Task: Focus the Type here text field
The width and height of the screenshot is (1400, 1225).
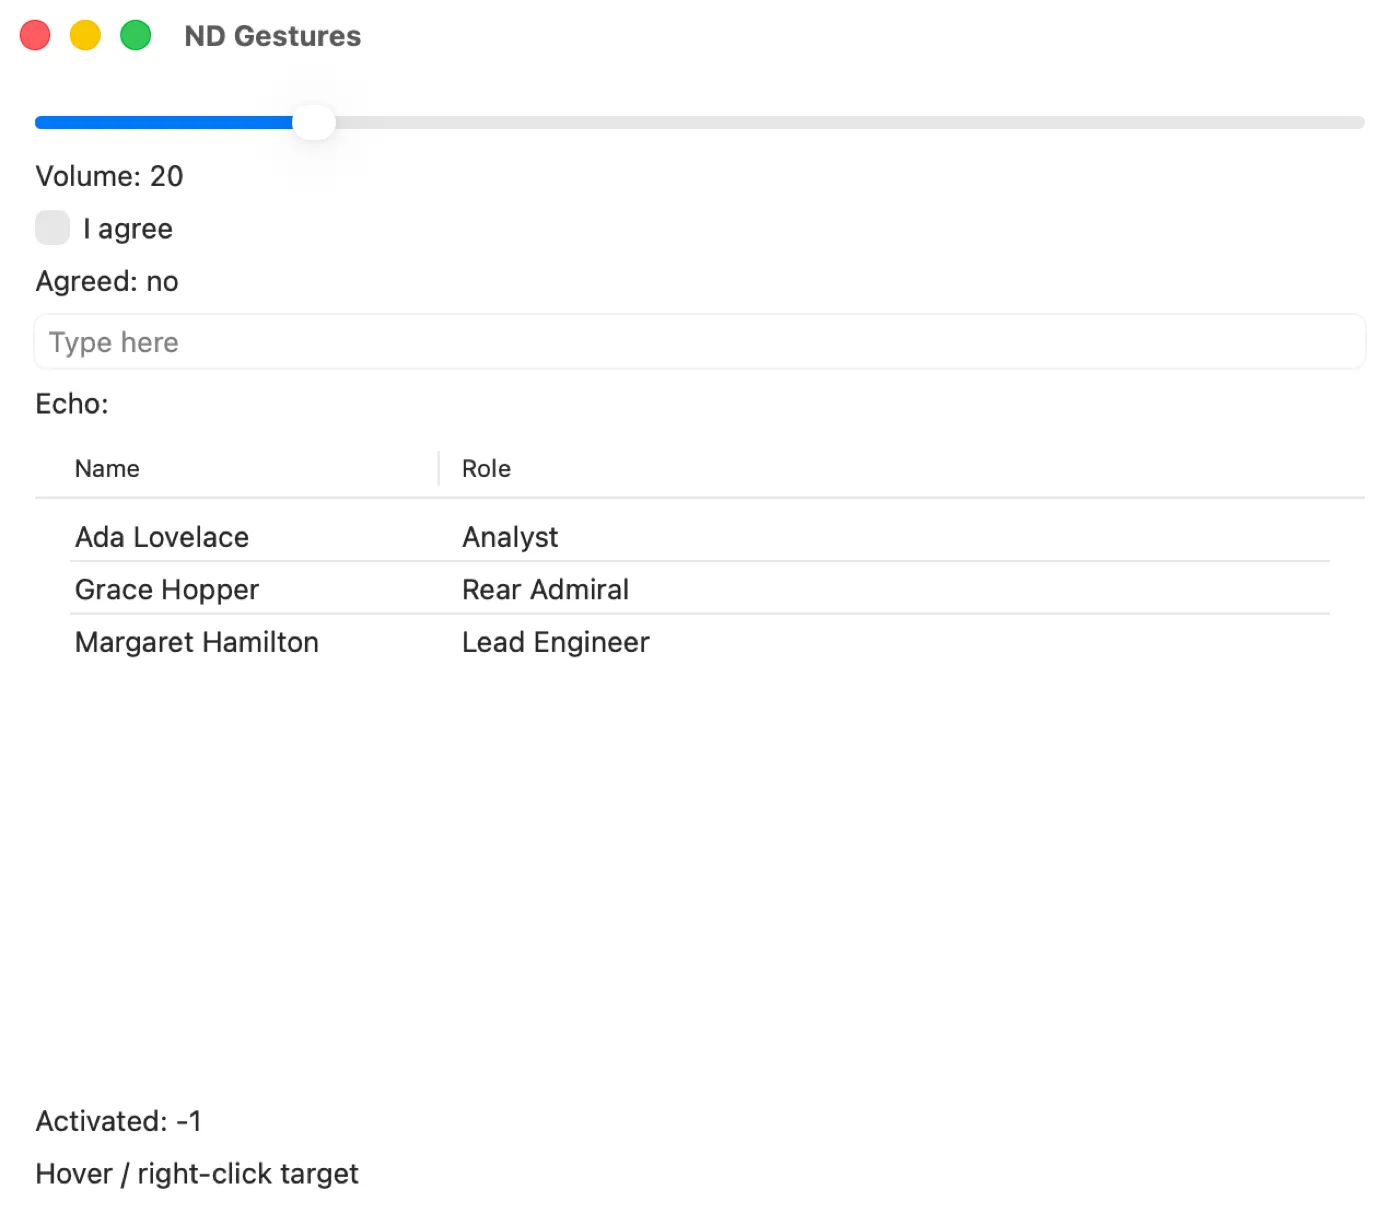Action: (700, 342)
